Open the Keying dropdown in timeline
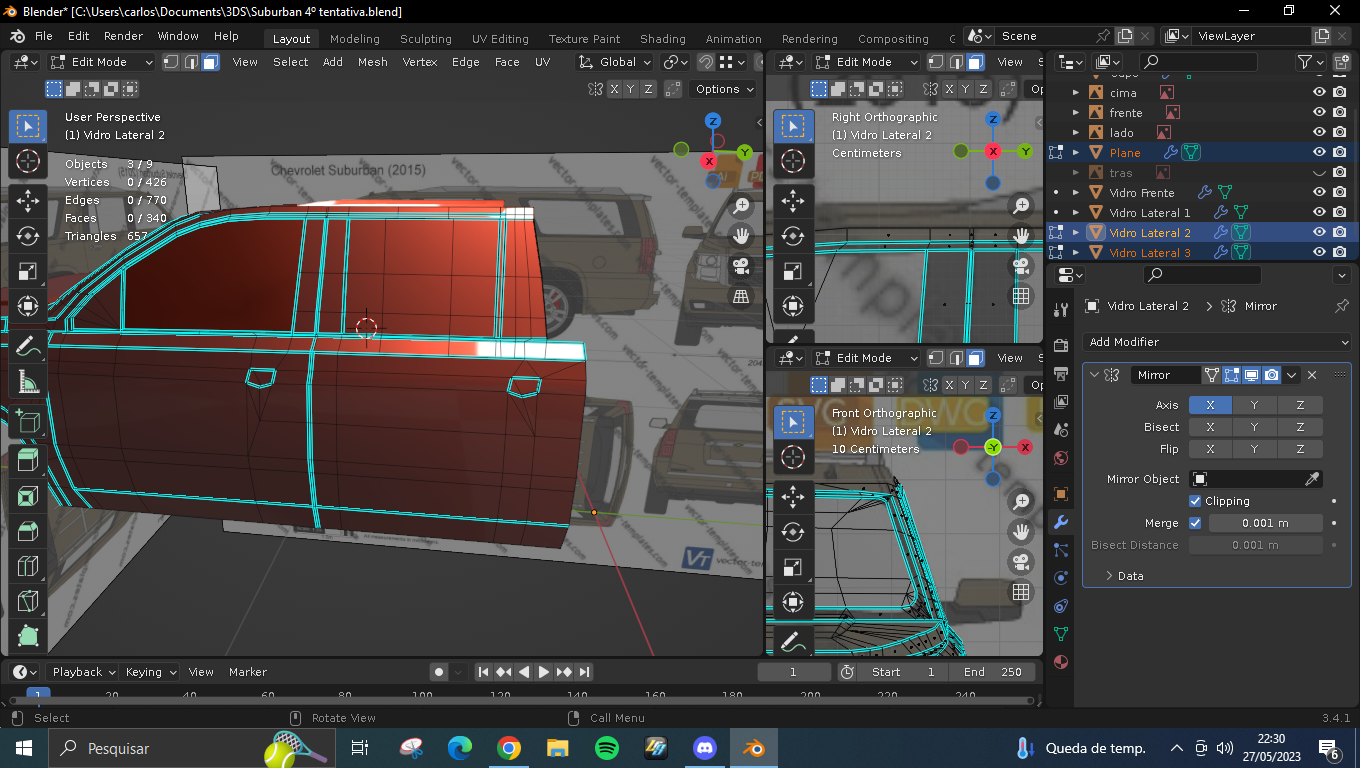The height and width of the screenshot is (768, 1360). click(151, 672)
